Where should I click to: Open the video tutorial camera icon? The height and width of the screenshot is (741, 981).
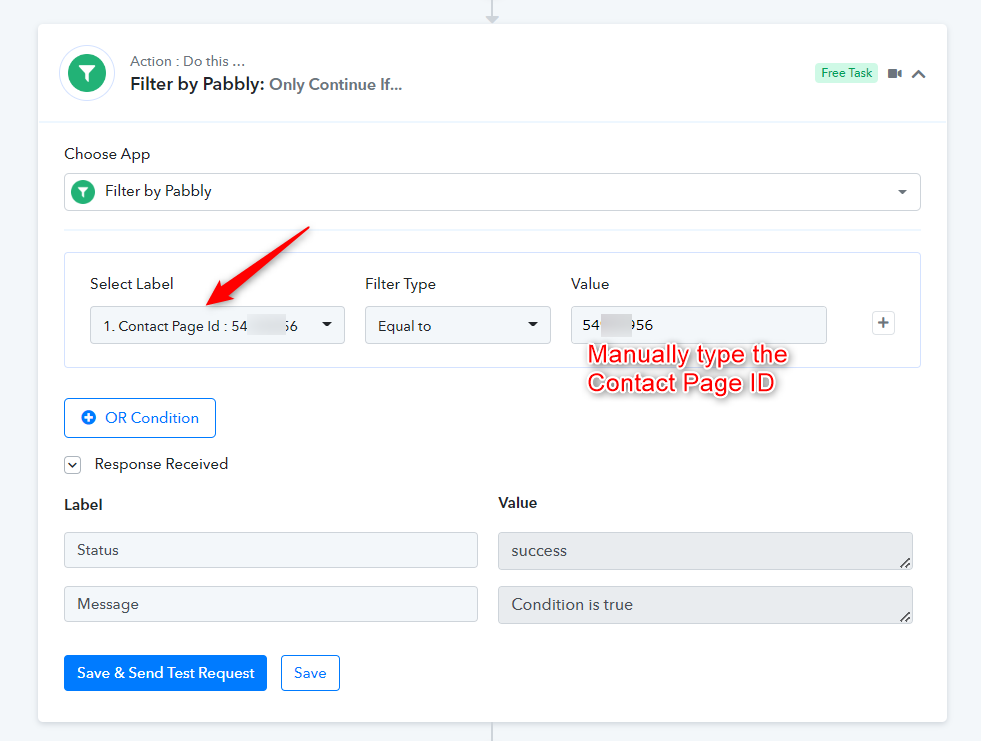click(895, 74)
